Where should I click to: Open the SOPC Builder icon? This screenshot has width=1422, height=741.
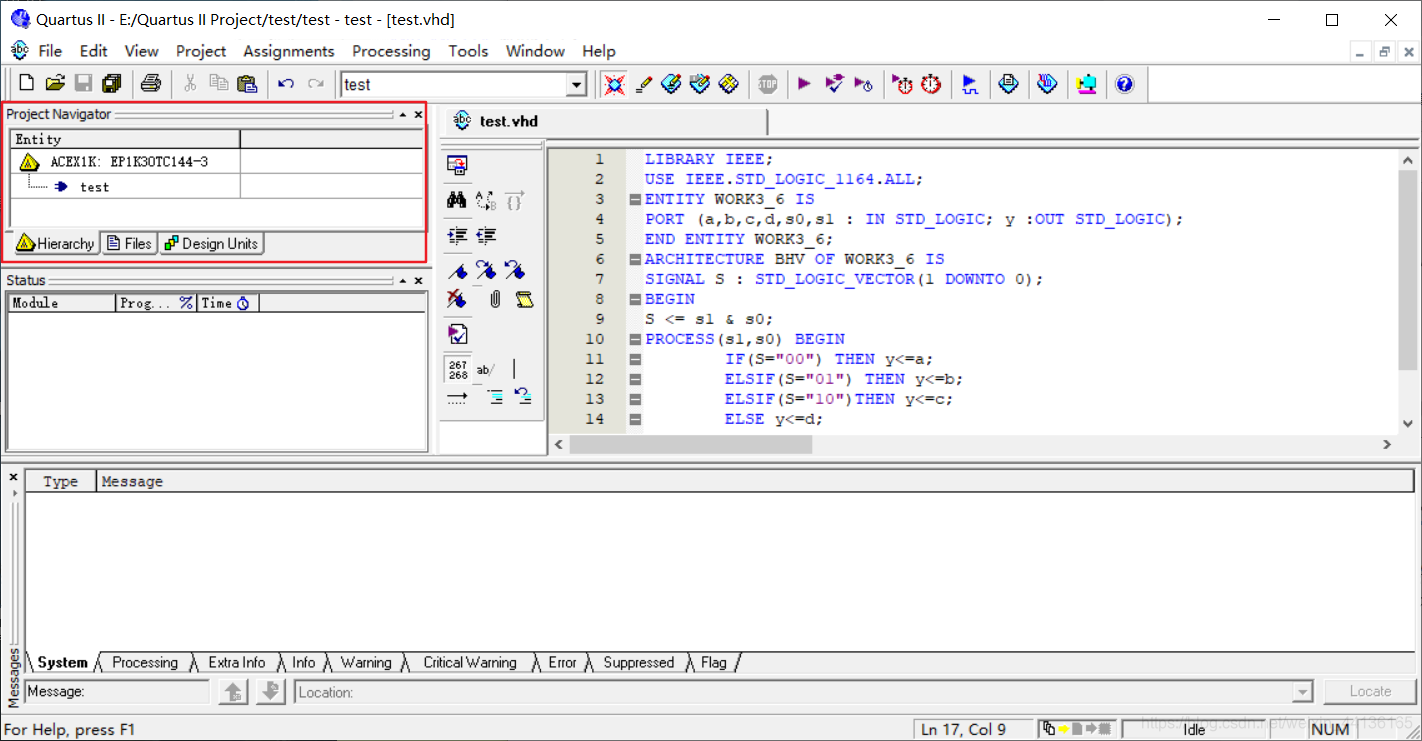tap(1086, 84)
